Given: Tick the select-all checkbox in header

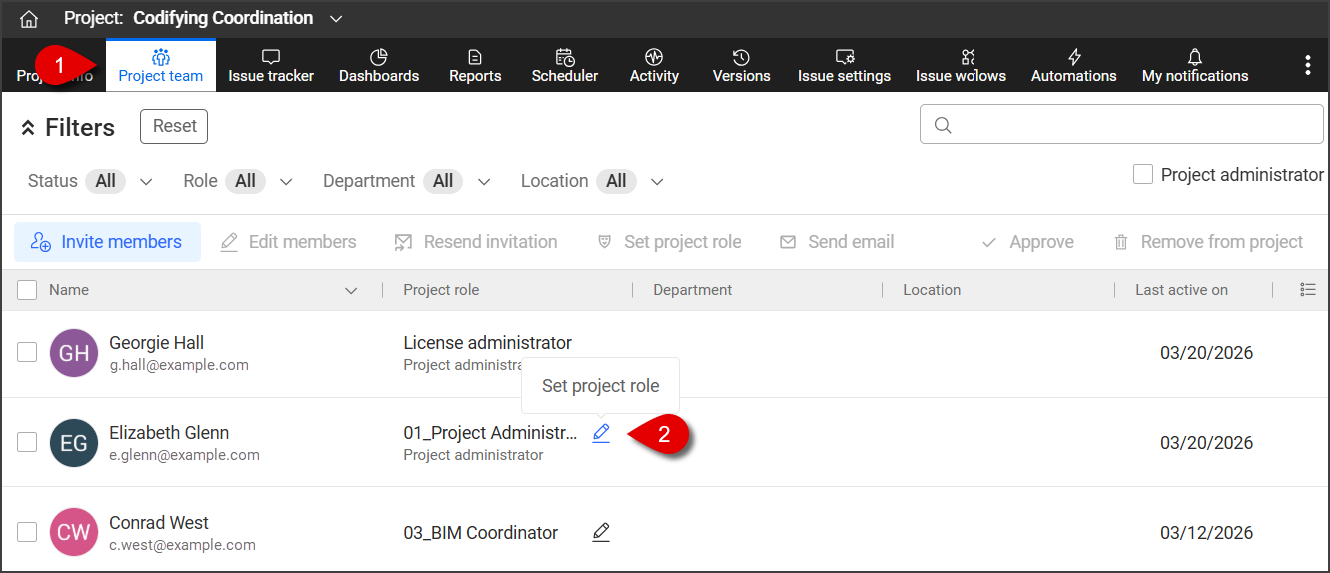Looking at the screenshot, I should [28, 290].
